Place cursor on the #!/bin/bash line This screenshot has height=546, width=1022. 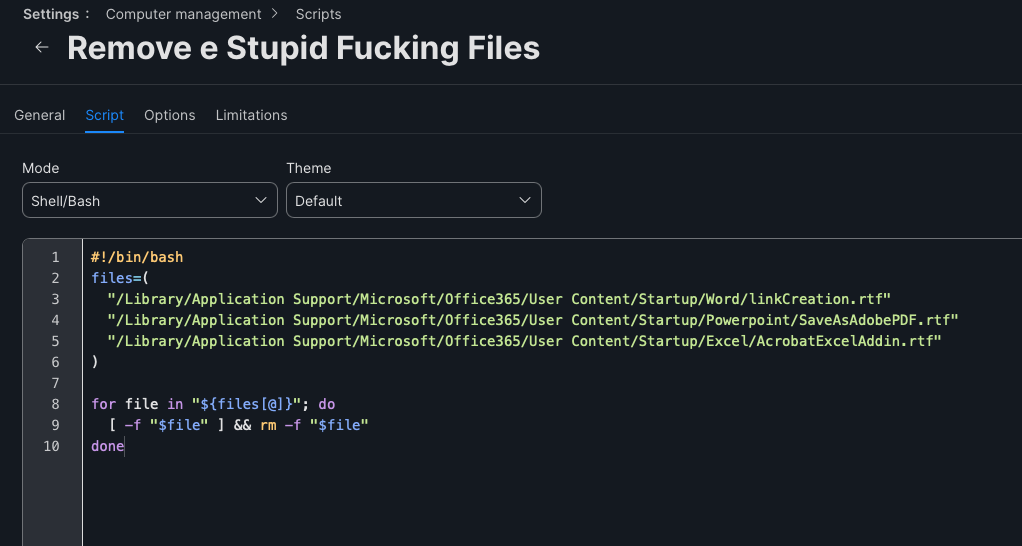(137, 257)
